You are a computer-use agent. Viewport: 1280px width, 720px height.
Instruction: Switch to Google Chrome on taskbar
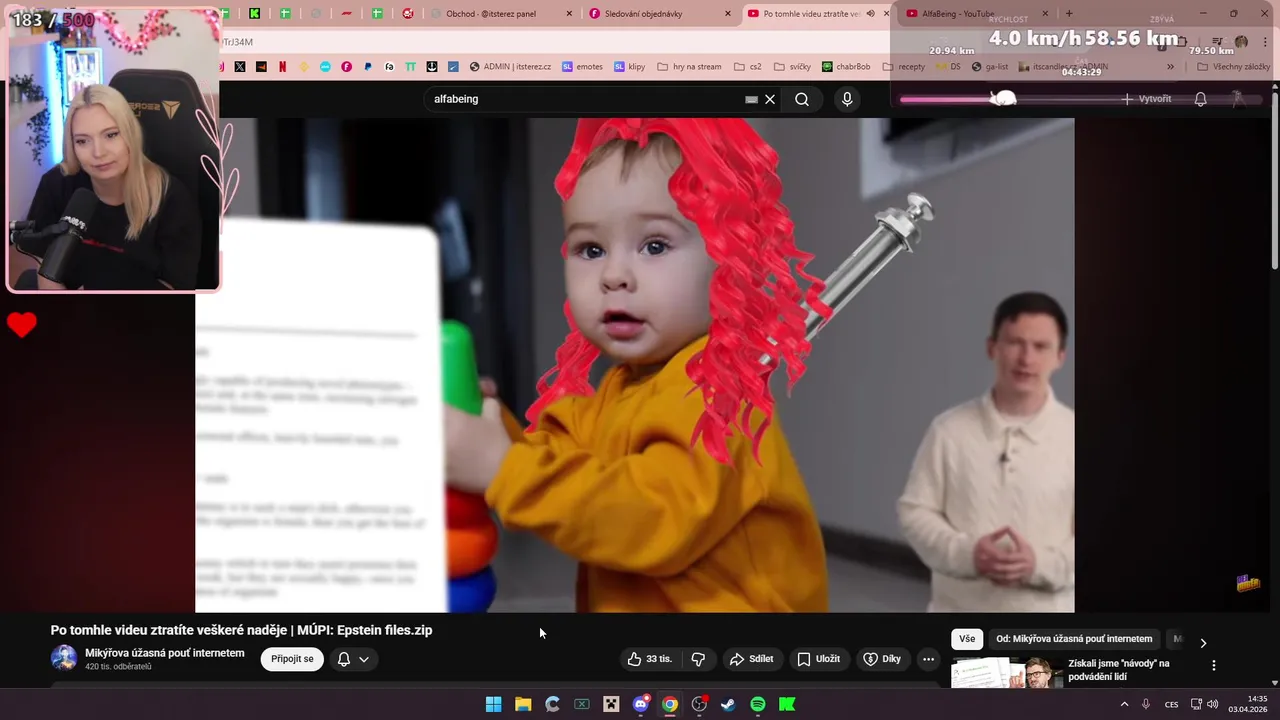pos(670,704)
